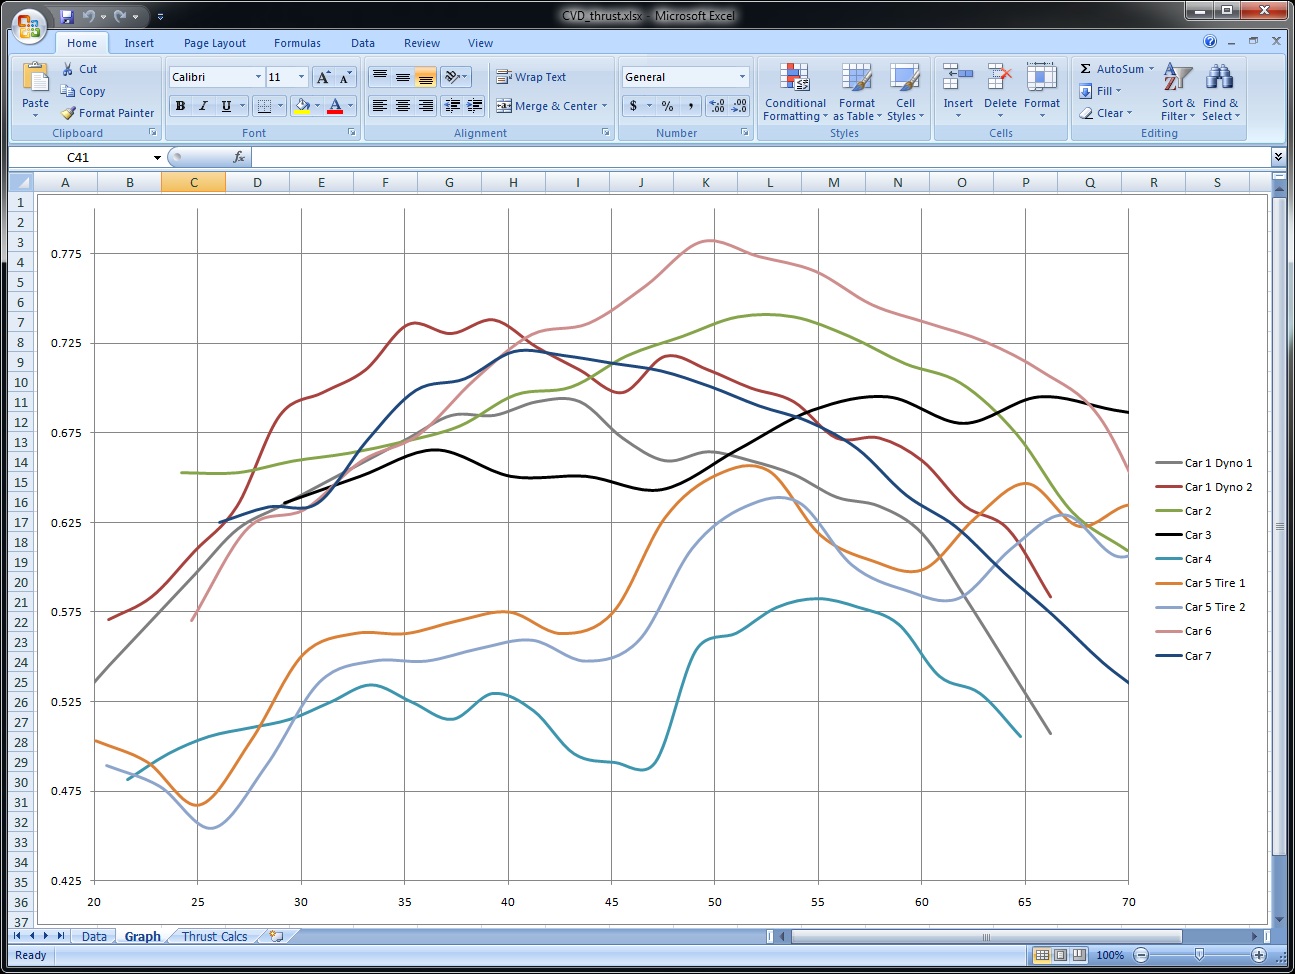Apply the Borders icon
Screen dimensions: 1295x974
(264, 106)
